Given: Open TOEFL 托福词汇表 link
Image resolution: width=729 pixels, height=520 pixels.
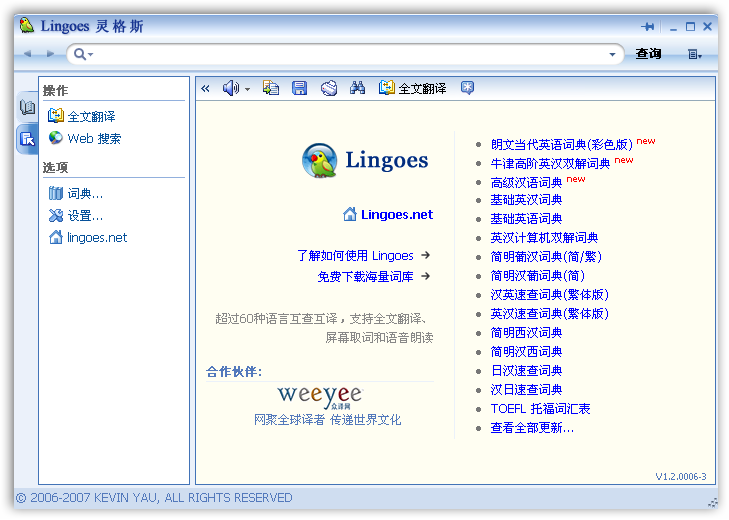Looking at the screenshot, I should [x=540, y=409].
